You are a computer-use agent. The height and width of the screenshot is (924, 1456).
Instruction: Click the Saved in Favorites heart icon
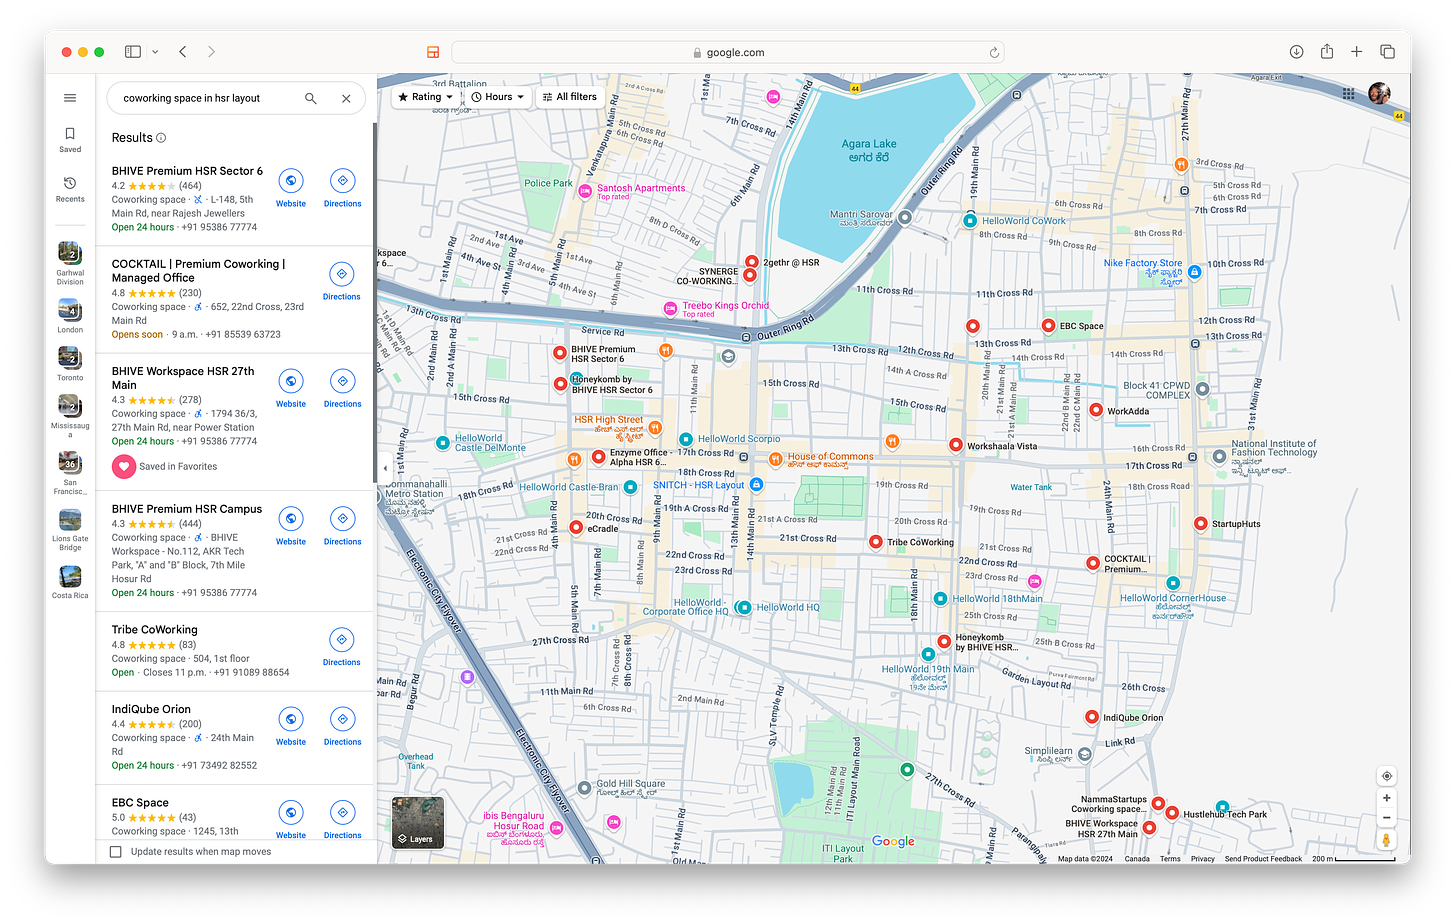(x=123, y=466)
